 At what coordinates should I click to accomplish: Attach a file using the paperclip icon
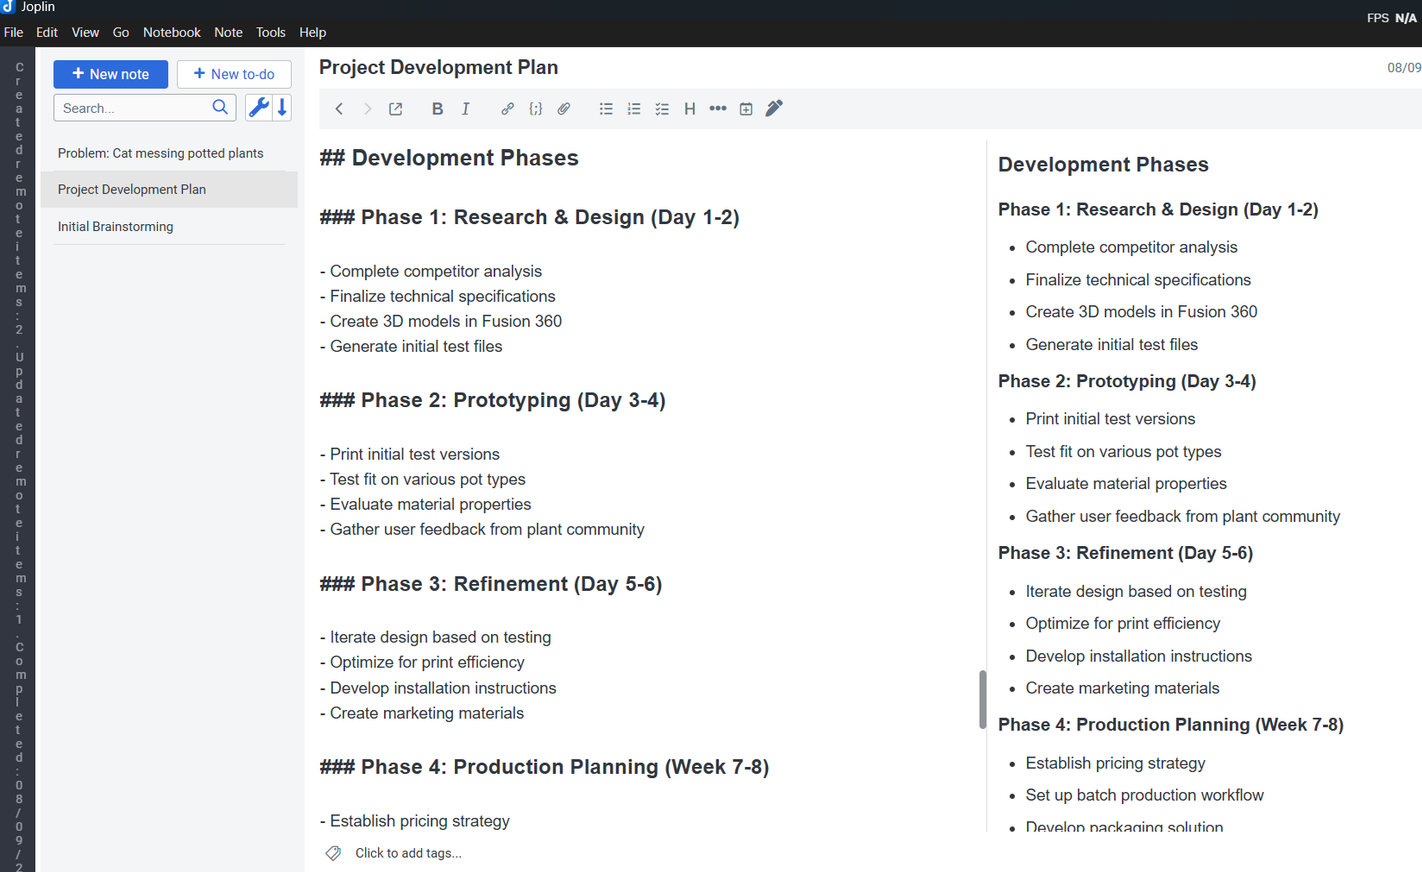pyautogui.click(x=564, y=109)
